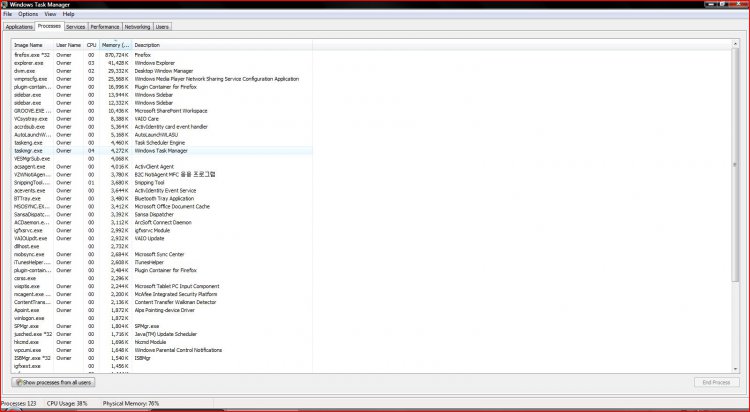Open the Options menu
The image size is (750, 412).
click(28, 14)
